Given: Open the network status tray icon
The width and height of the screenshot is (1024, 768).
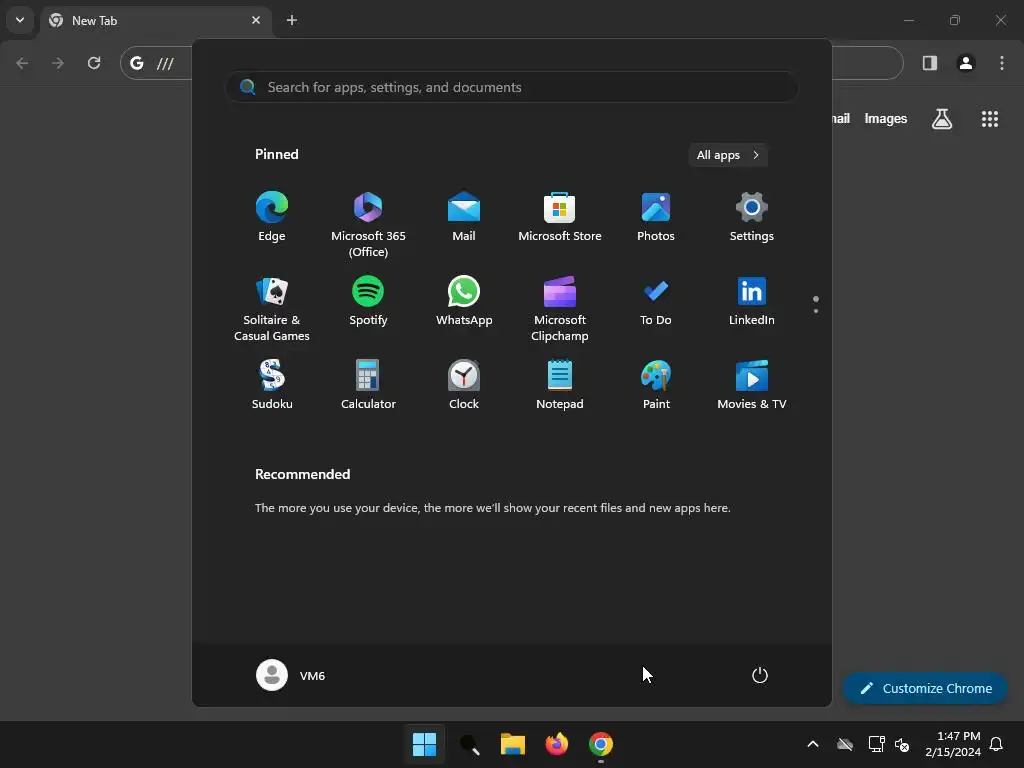Looking at the screenshot, I should click(x=876, y=744).
